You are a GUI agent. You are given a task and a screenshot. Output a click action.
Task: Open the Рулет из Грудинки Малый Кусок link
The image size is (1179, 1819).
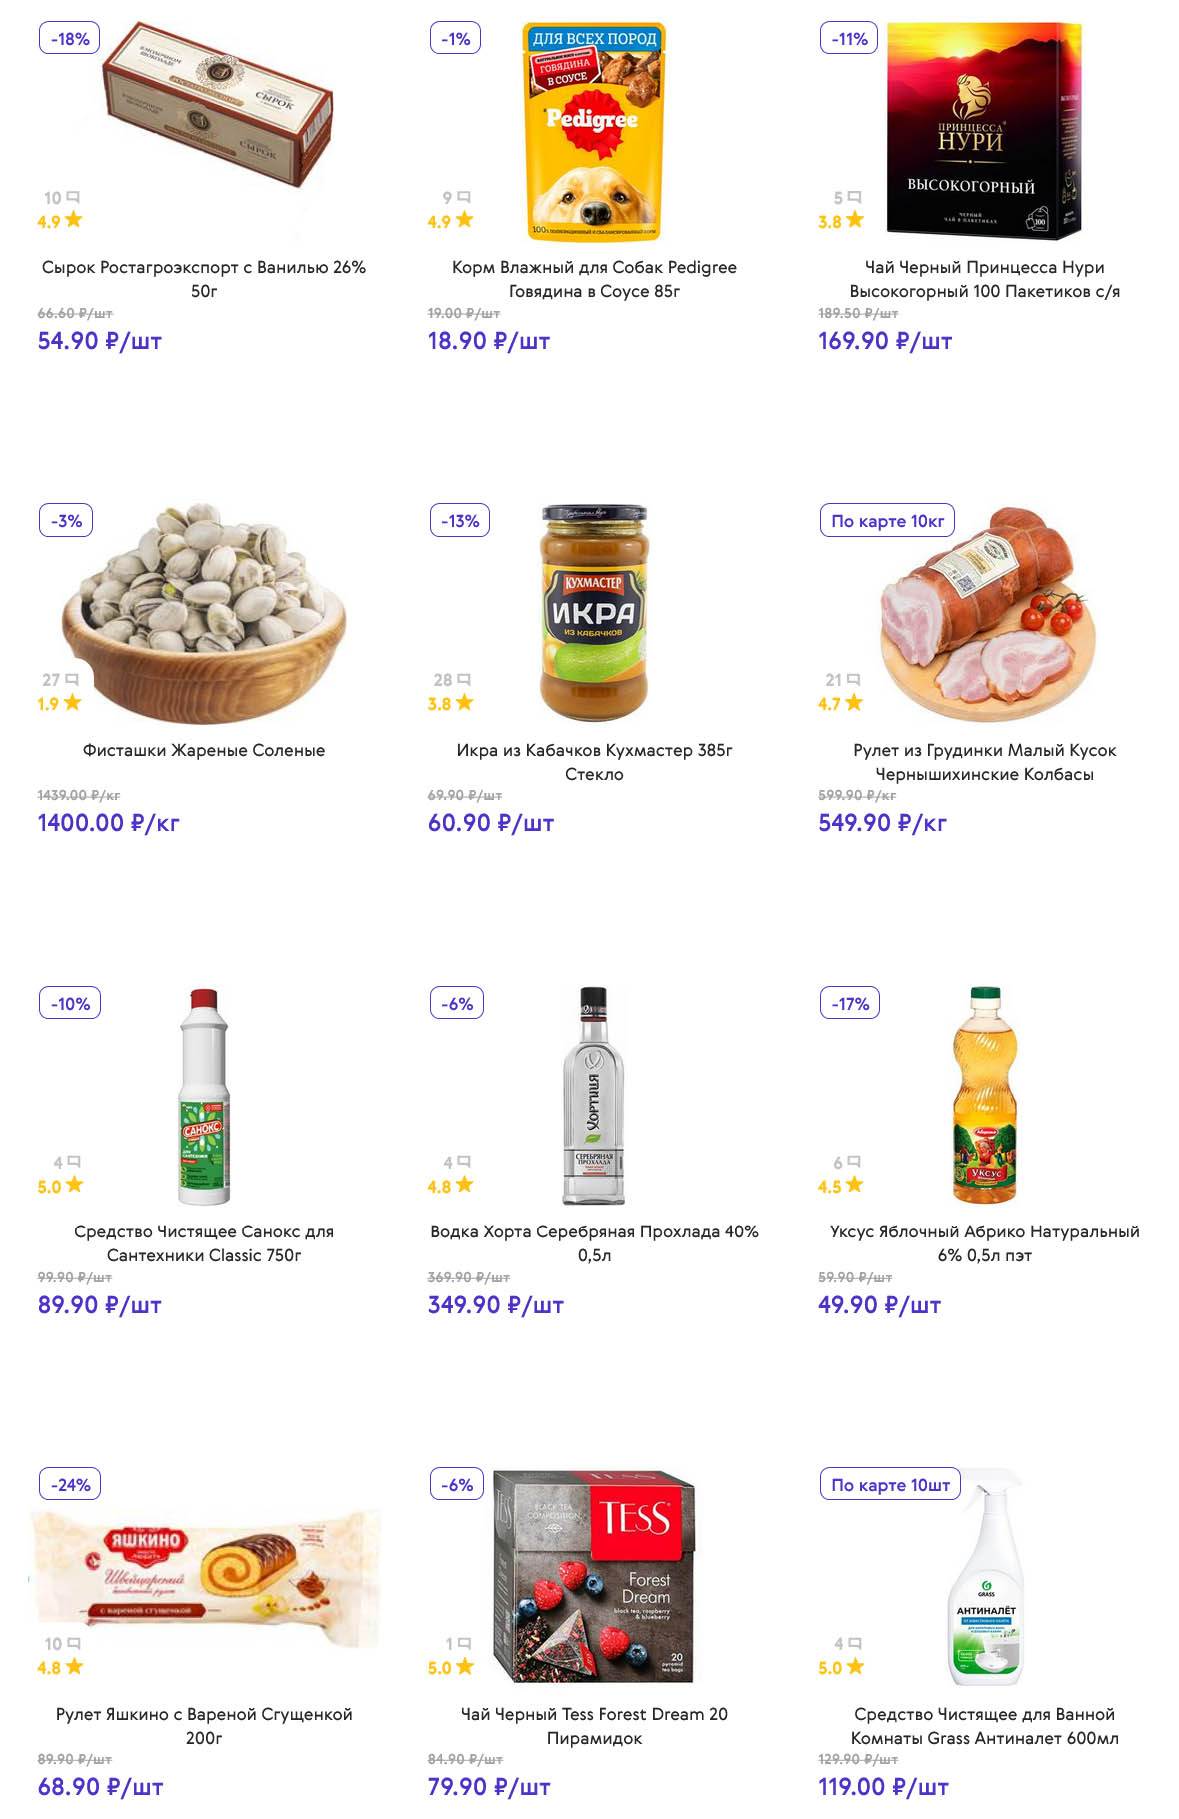(x=984, y=762)
